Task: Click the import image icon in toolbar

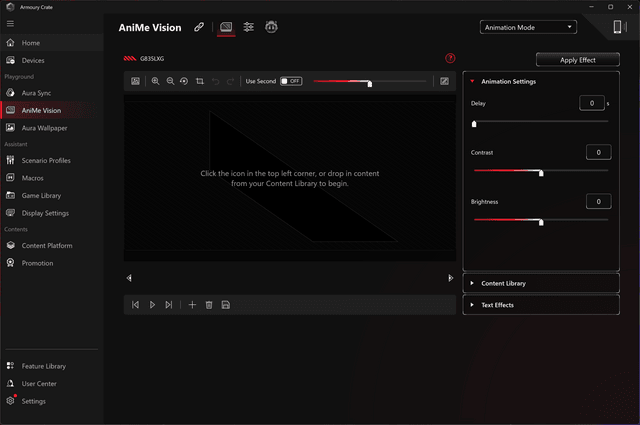Action: point(136,81)
